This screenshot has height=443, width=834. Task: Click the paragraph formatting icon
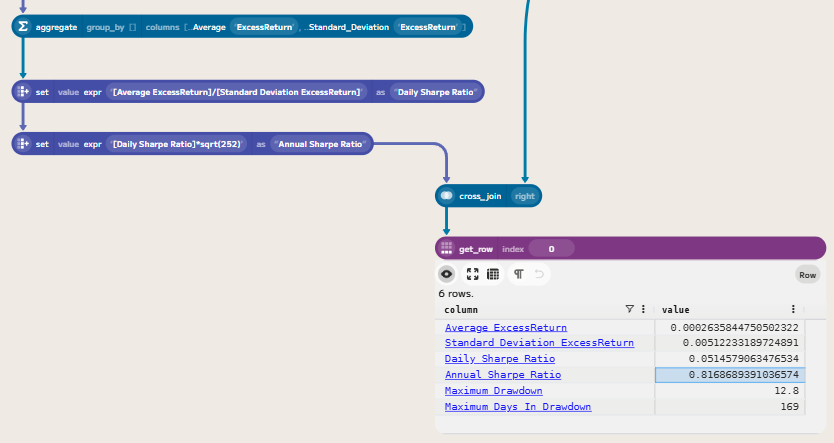[x=519, y=274]
